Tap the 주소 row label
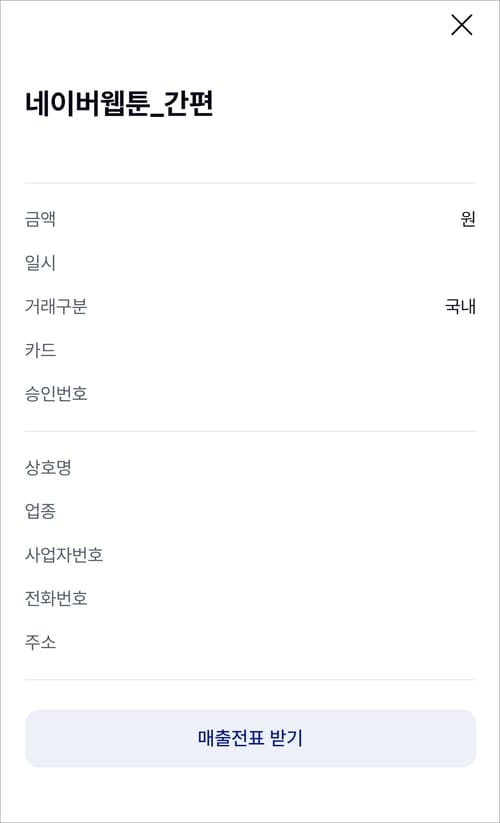Screen dimensions: 500x823 pyautogui.click(x=40, y=641)
